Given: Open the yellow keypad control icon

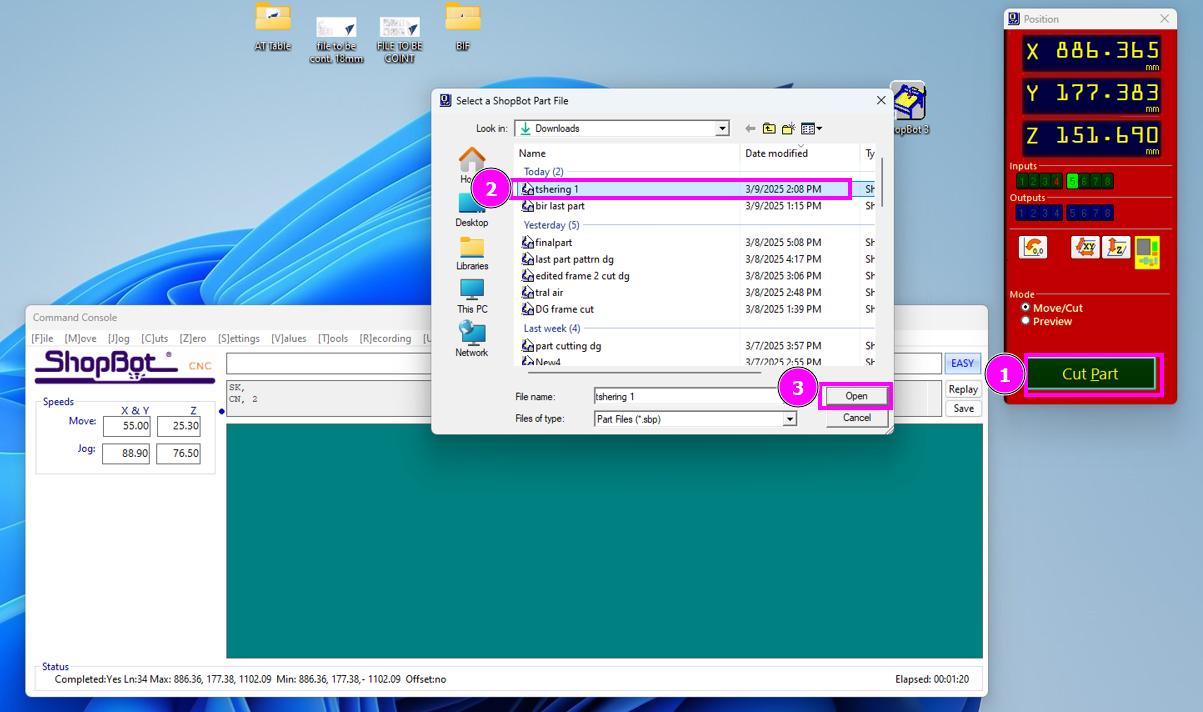Looking at the screenshot, I should coord(1147,252).
